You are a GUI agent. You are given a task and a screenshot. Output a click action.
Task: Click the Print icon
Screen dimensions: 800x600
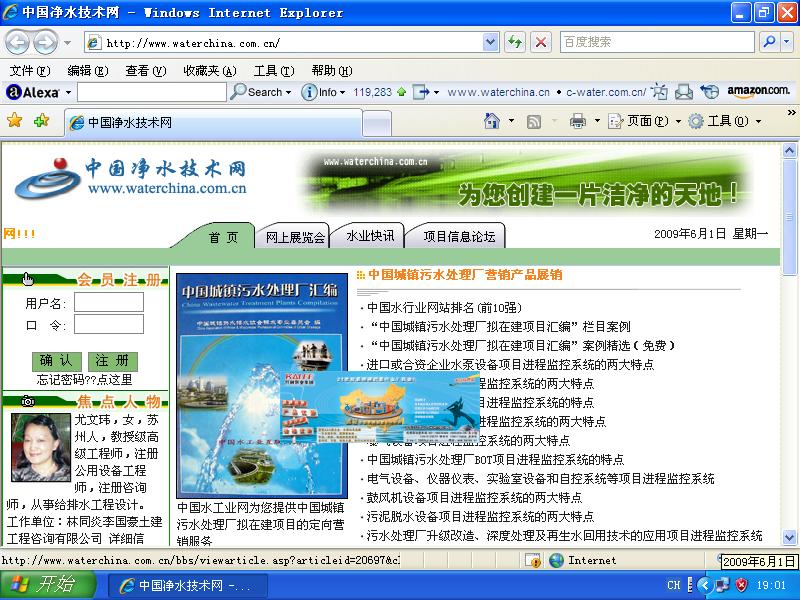[578, 121]
